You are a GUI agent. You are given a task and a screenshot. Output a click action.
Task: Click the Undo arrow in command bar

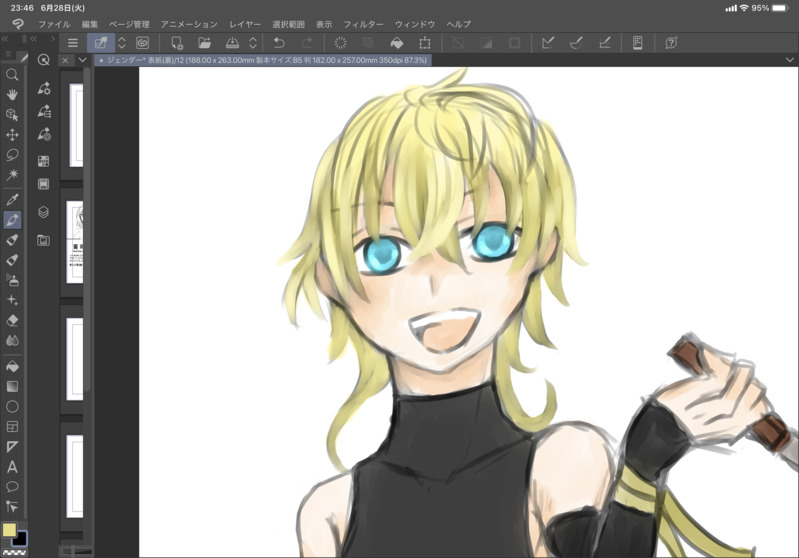[x=279, y=43]
